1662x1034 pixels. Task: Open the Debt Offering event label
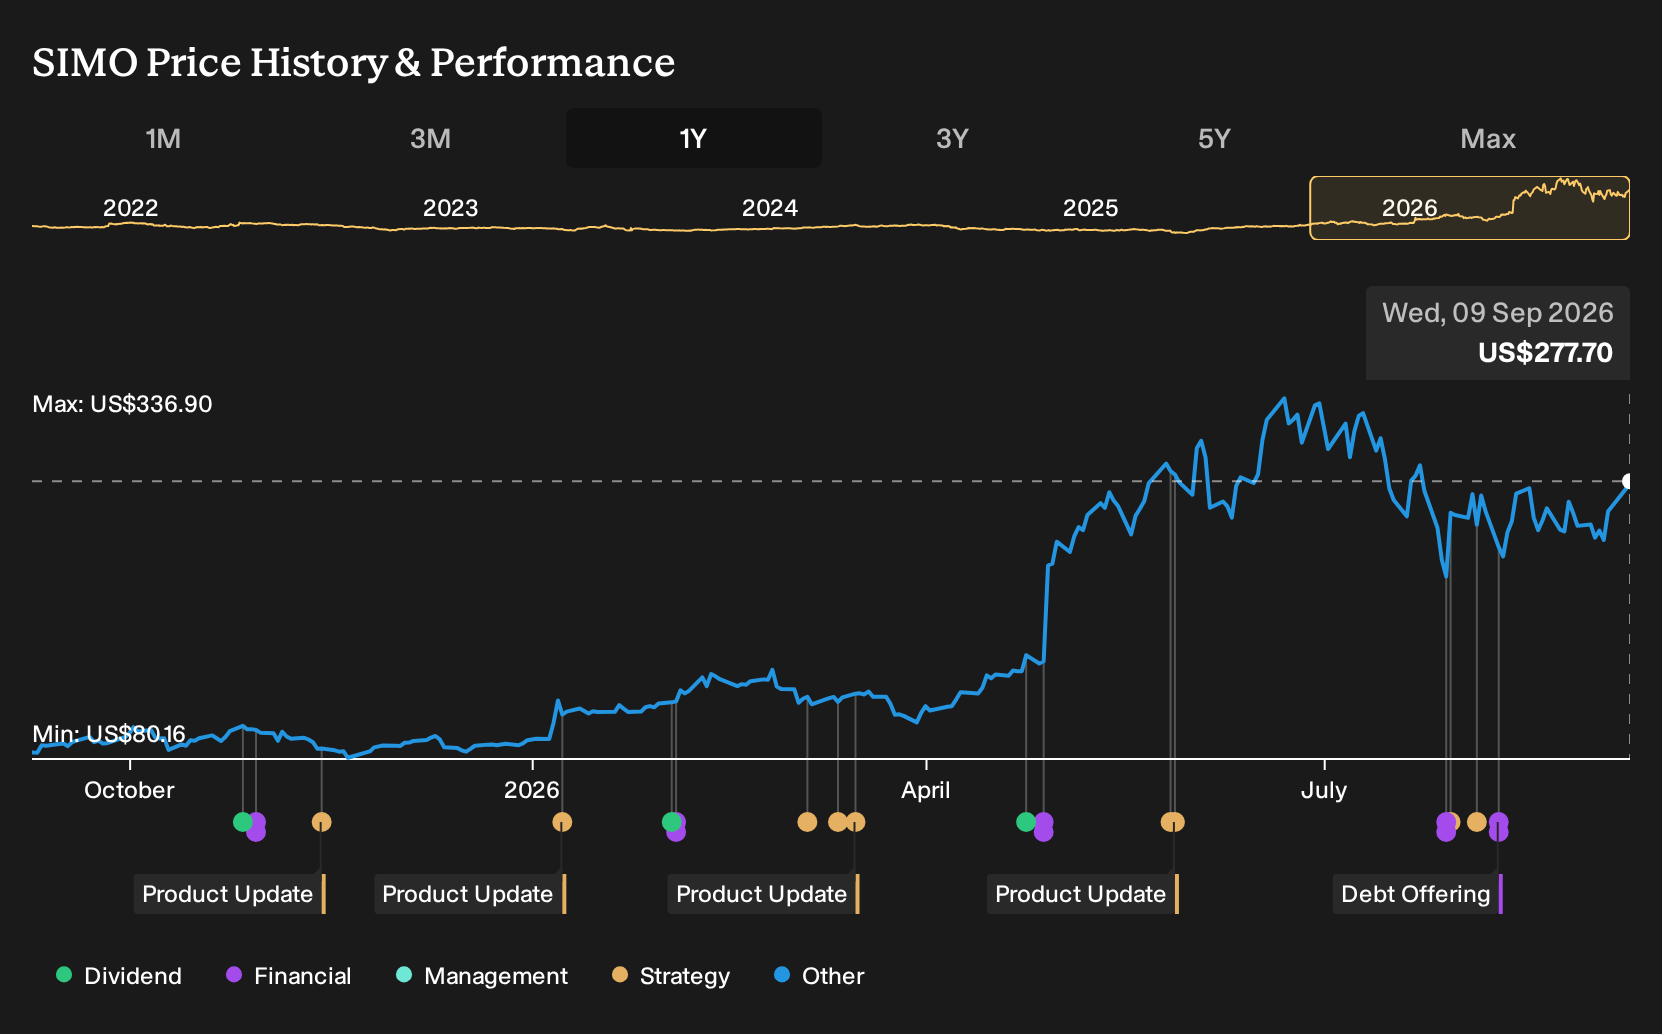pyautogui.click(x=1418, y=894)
